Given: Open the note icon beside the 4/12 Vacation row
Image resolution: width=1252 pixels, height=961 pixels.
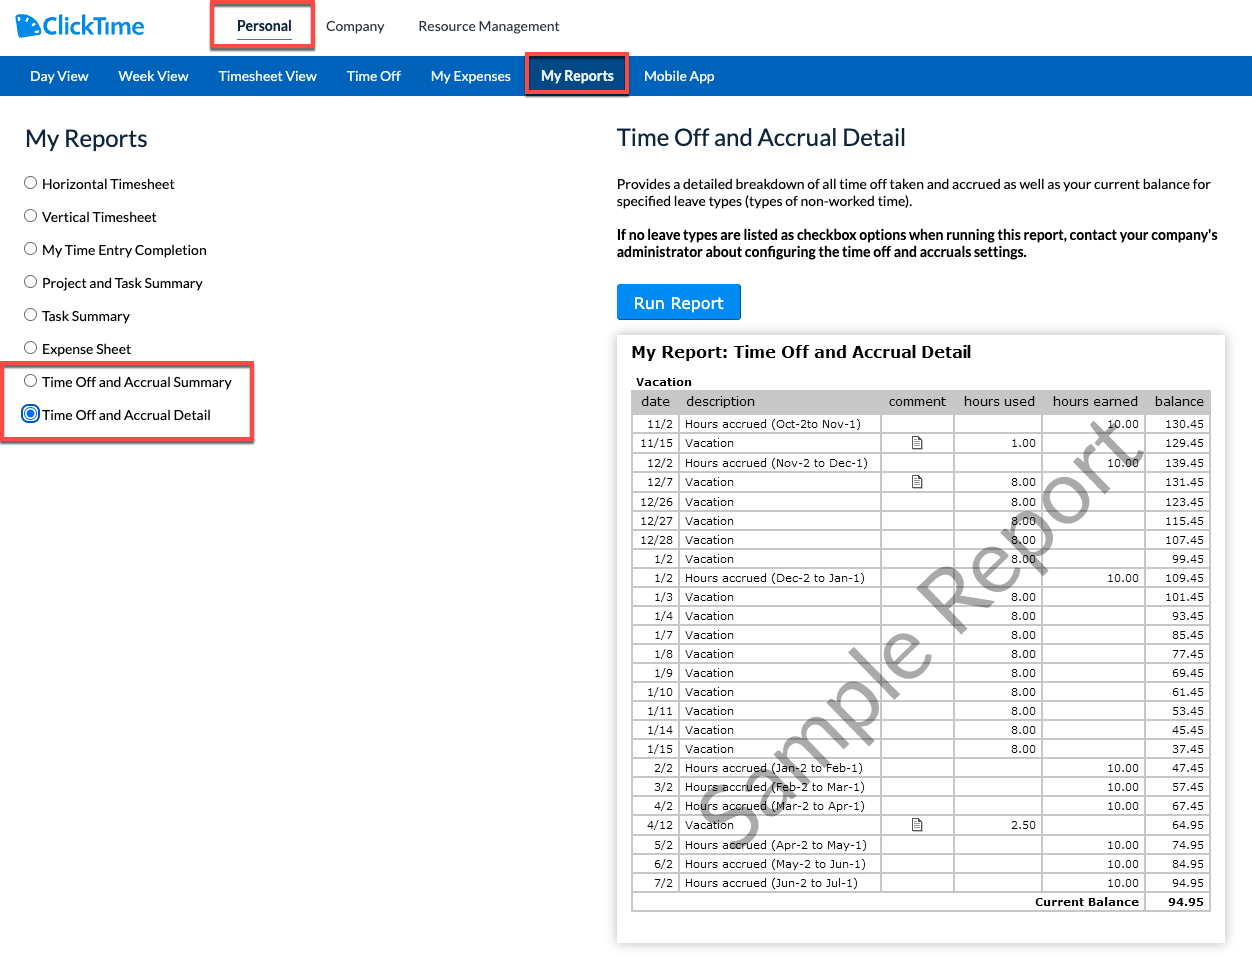Looking at the screenshot, I should tap(915, 824).
